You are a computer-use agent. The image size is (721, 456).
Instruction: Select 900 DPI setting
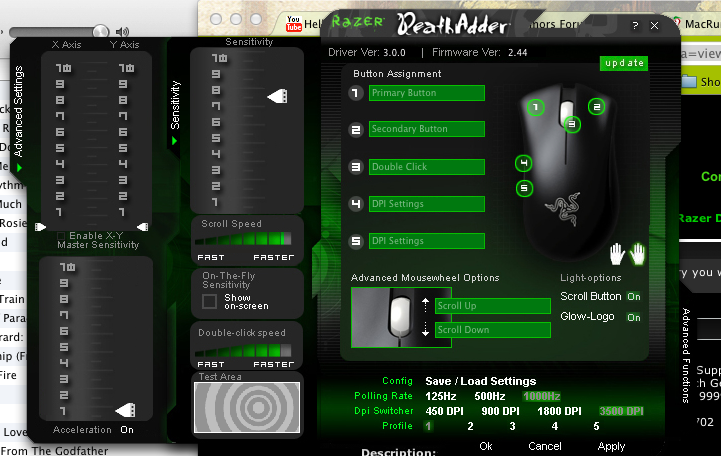[x=500, y=411]
